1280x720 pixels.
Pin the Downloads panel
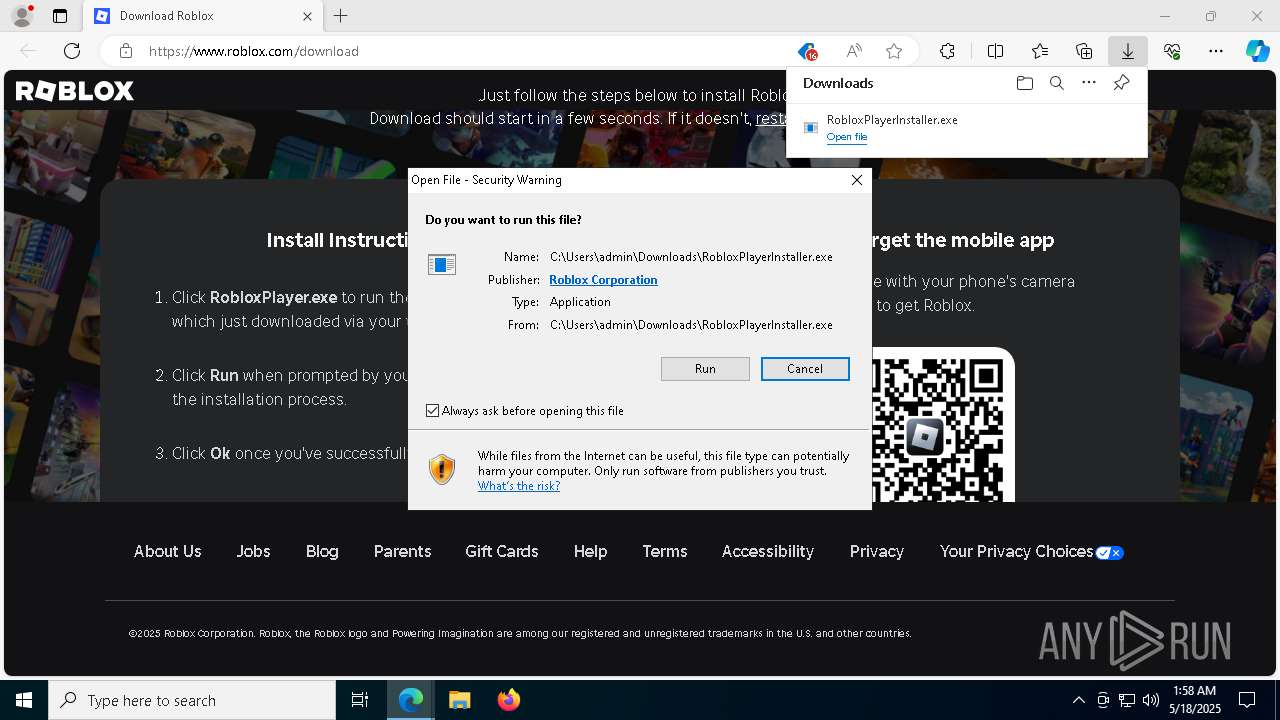(1121, 83)
